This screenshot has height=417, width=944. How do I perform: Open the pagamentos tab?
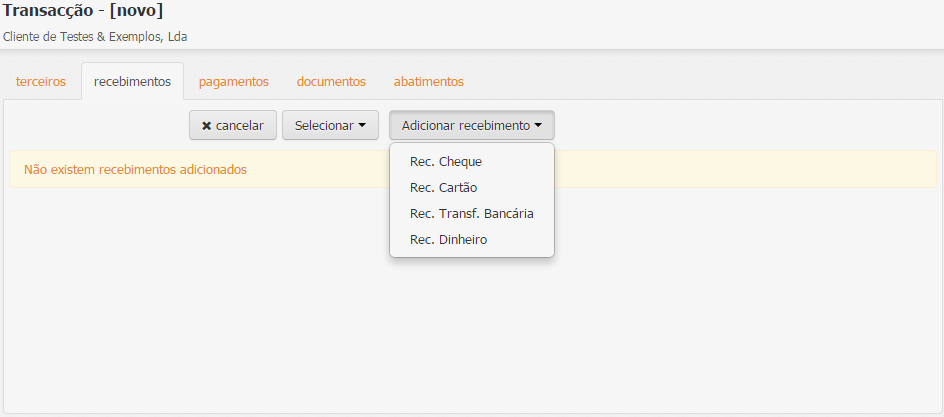tap(233, 82)
